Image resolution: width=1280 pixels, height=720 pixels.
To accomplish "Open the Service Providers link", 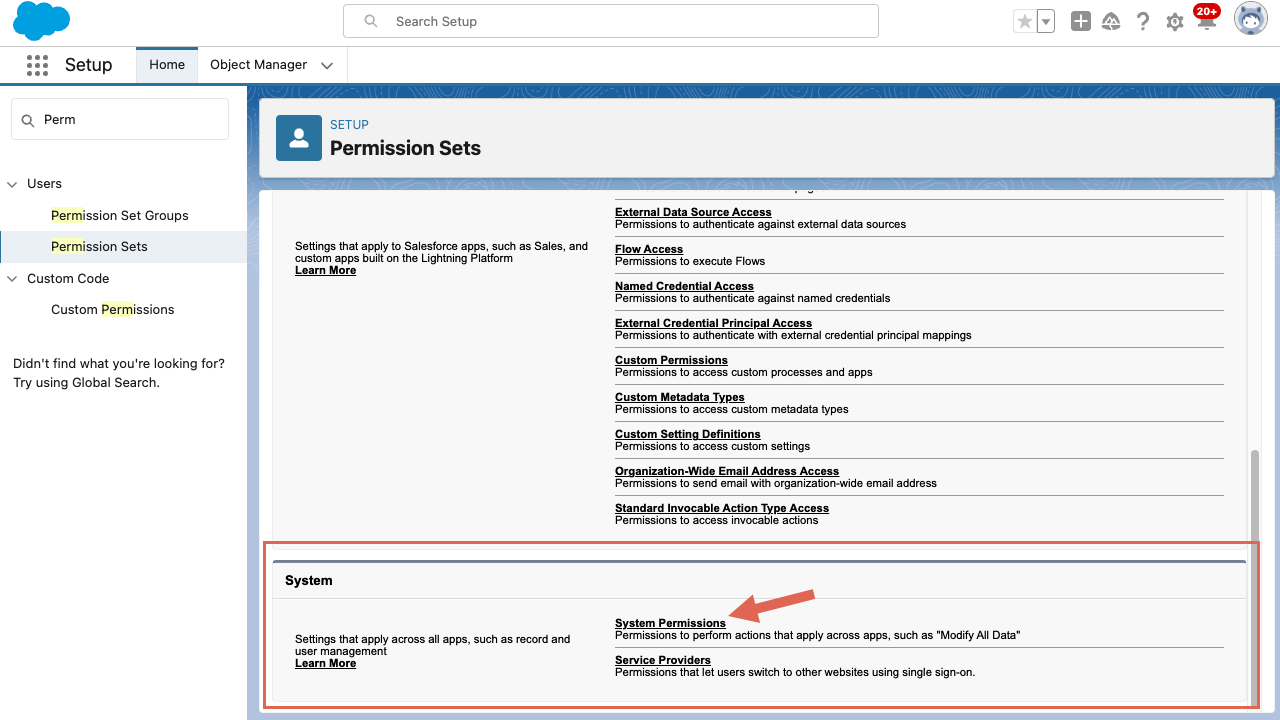I will pos(663,660).
